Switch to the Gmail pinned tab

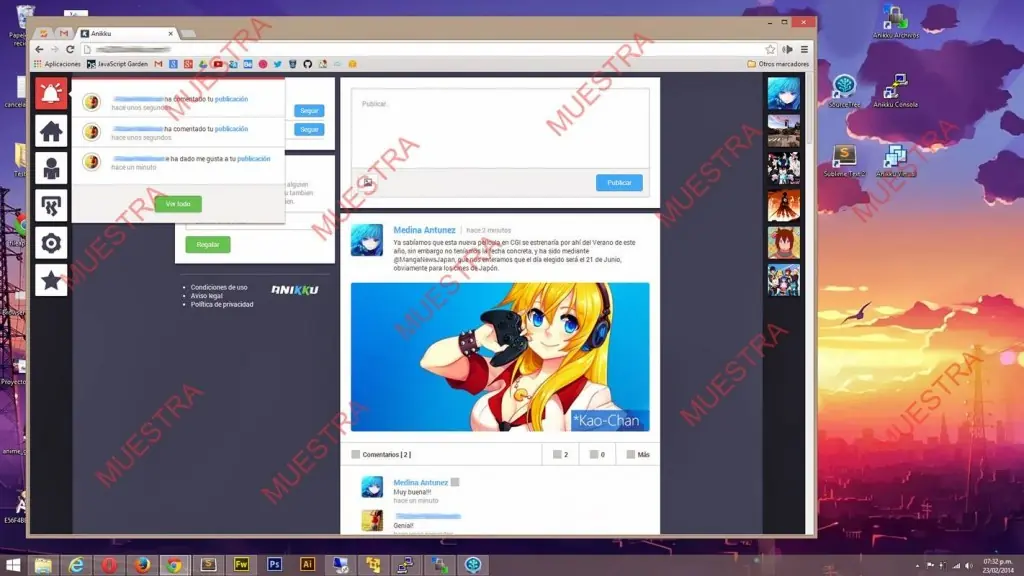[63, 33]
